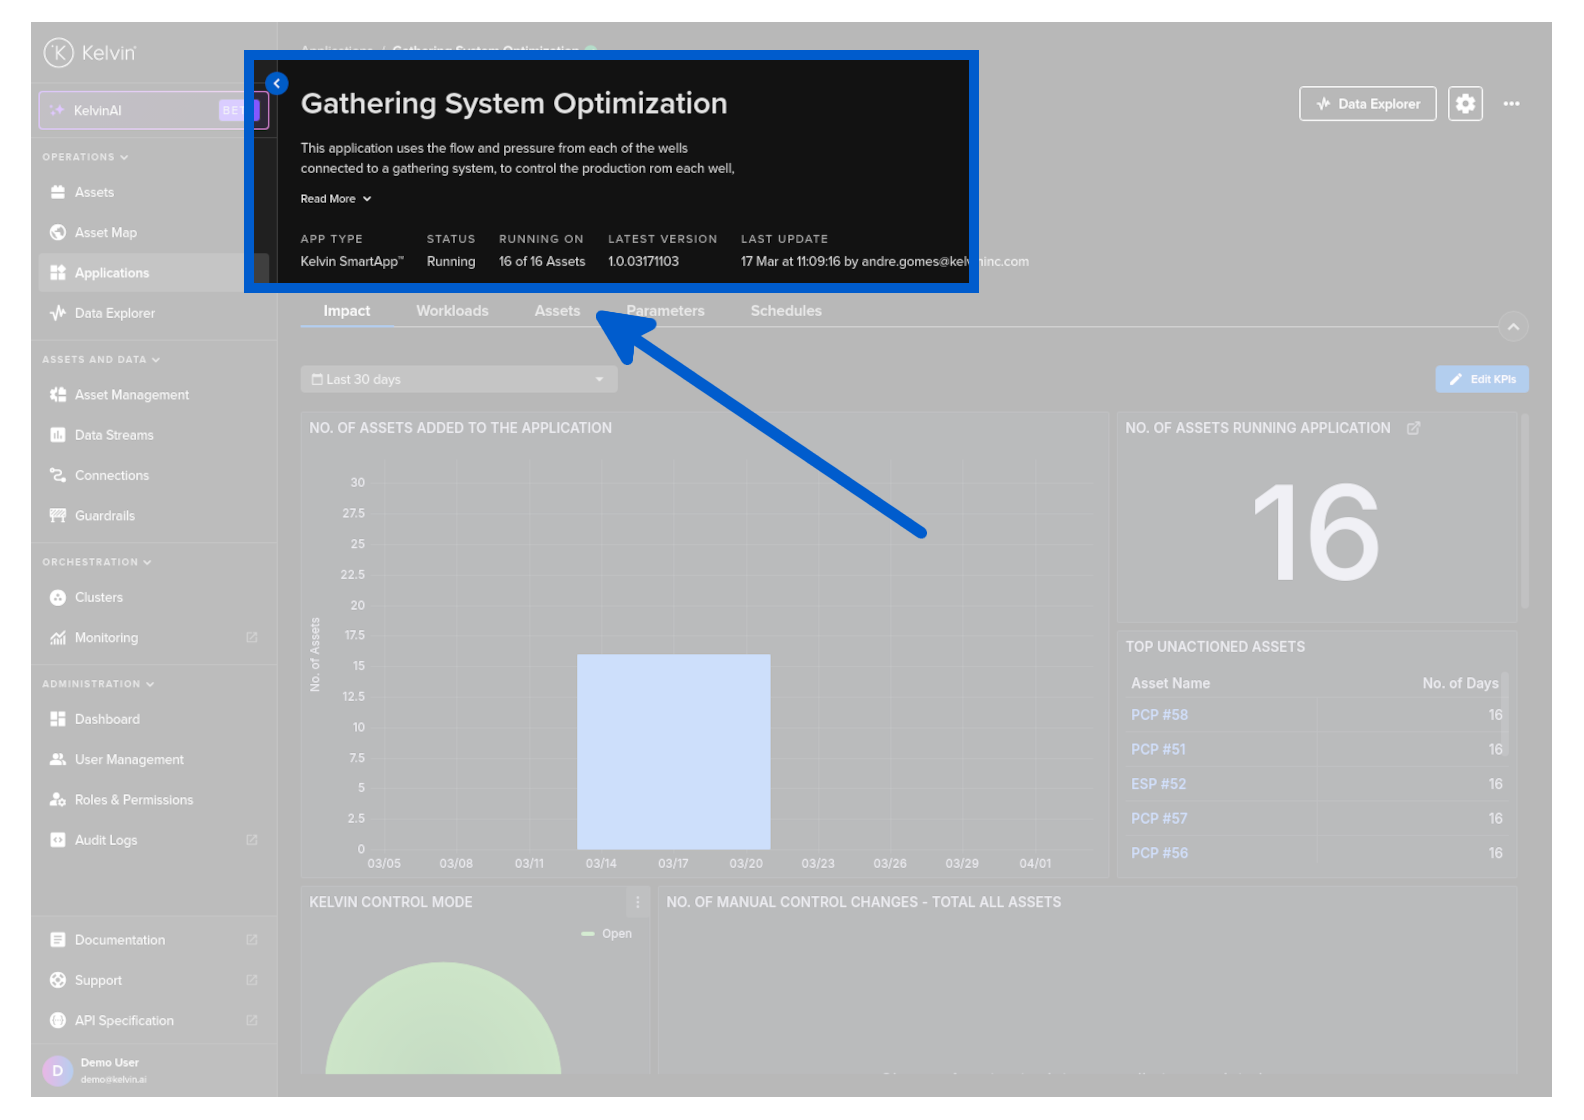Screen dimensions: 1584x1120
Task: Click the bar in the assets added chart
Action: pos(673,751)
